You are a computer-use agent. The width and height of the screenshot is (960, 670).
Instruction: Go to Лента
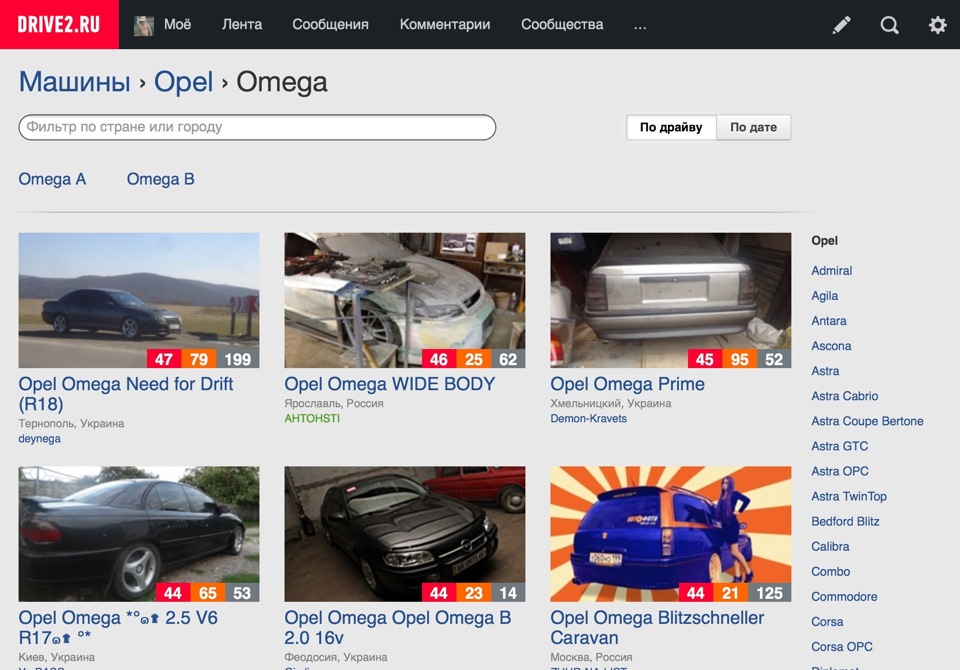(242, 24)
